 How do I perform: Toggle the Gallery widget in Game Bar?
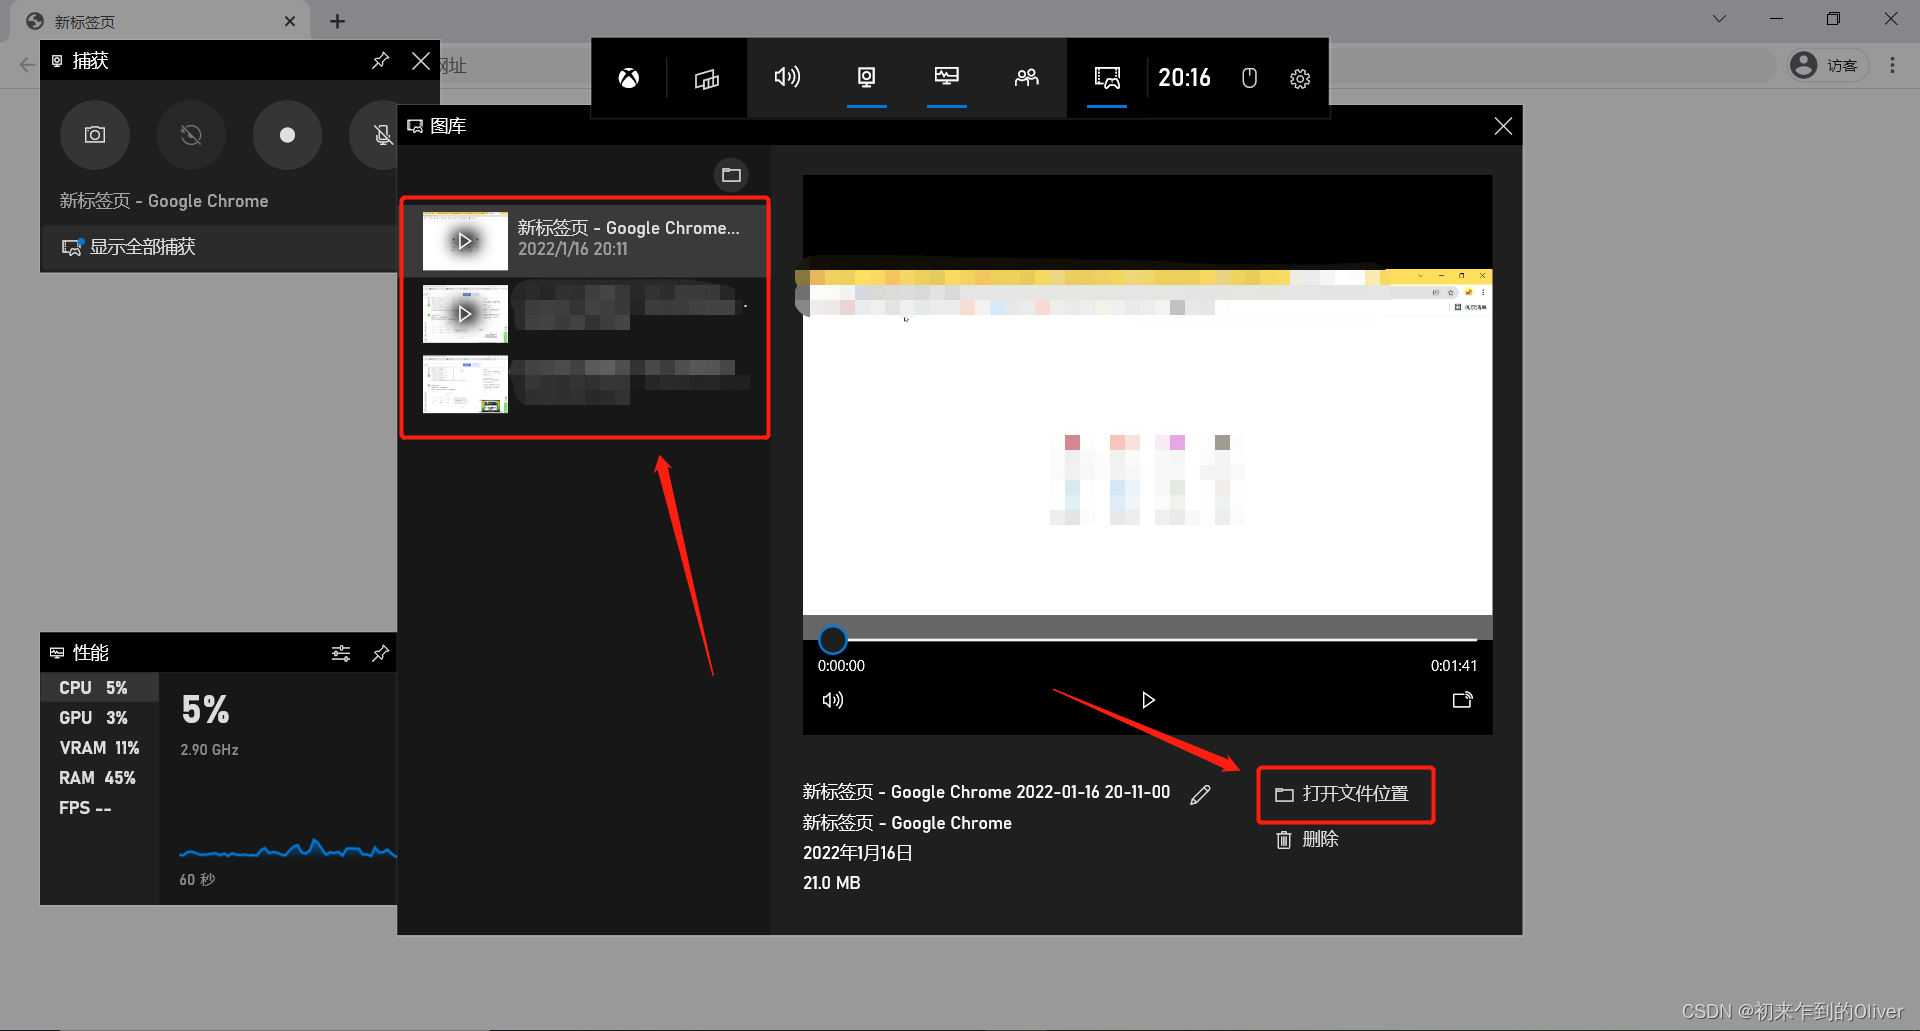point(1107,77)
